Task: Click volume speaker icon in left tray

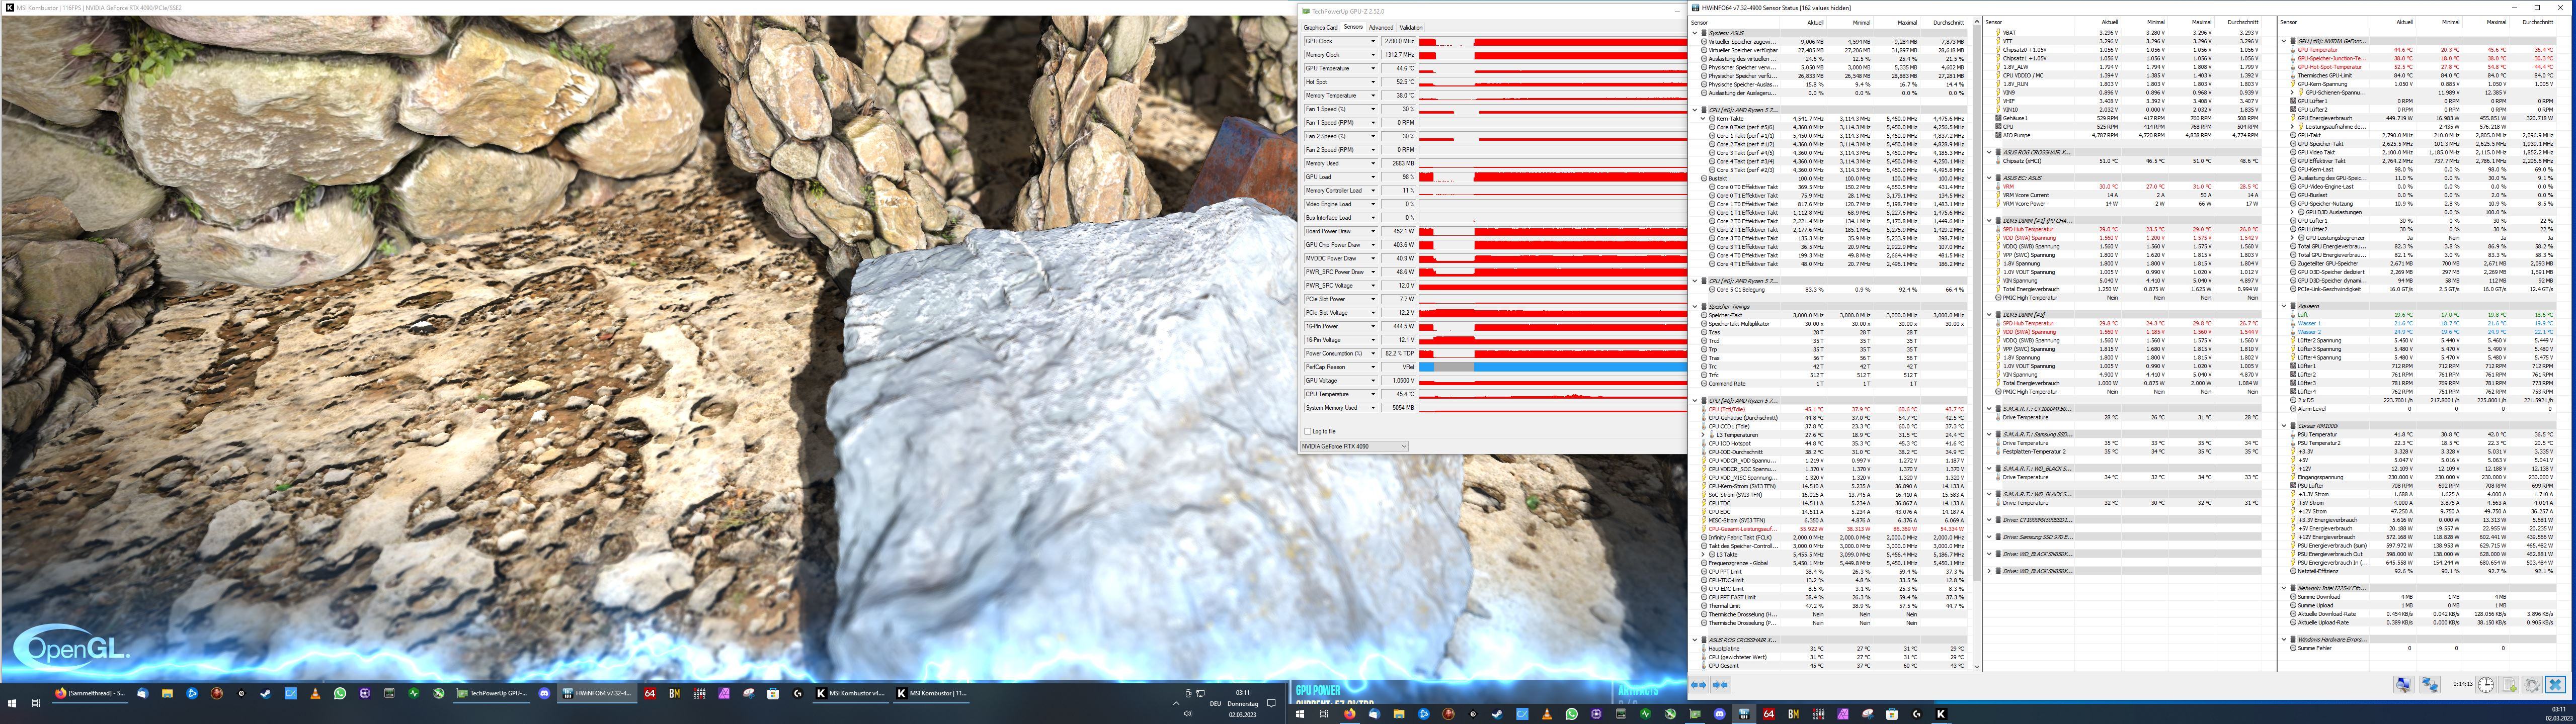Action: tap(1188, 714)
